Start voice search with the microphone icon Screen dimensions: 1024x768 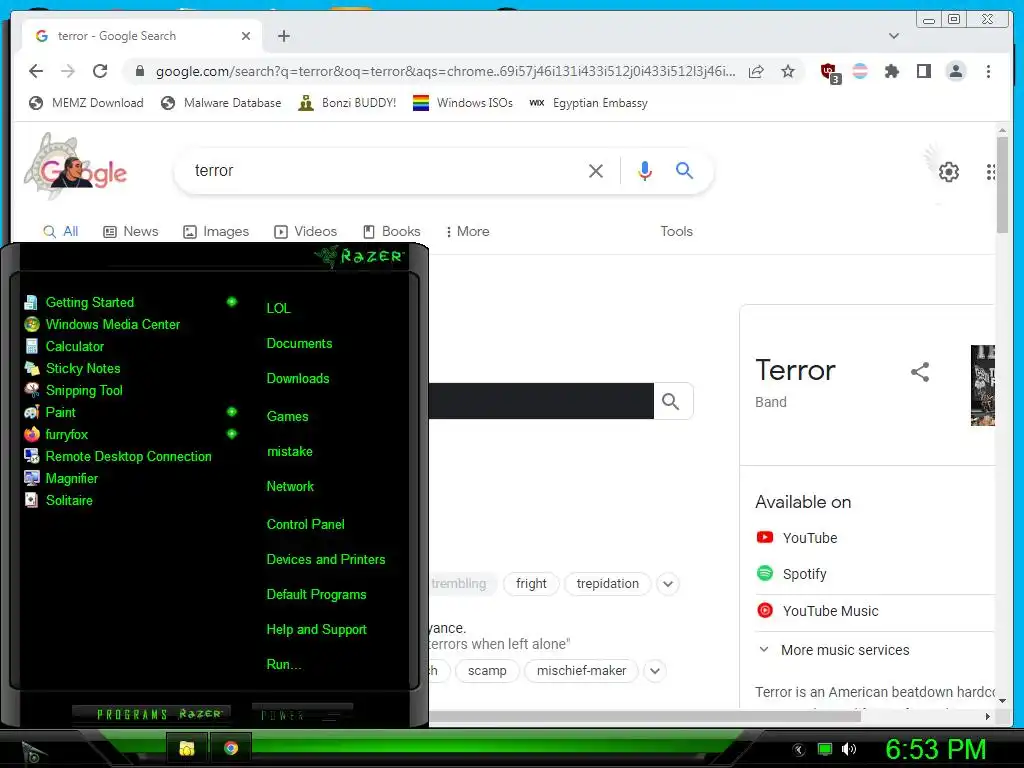point(645,170)
